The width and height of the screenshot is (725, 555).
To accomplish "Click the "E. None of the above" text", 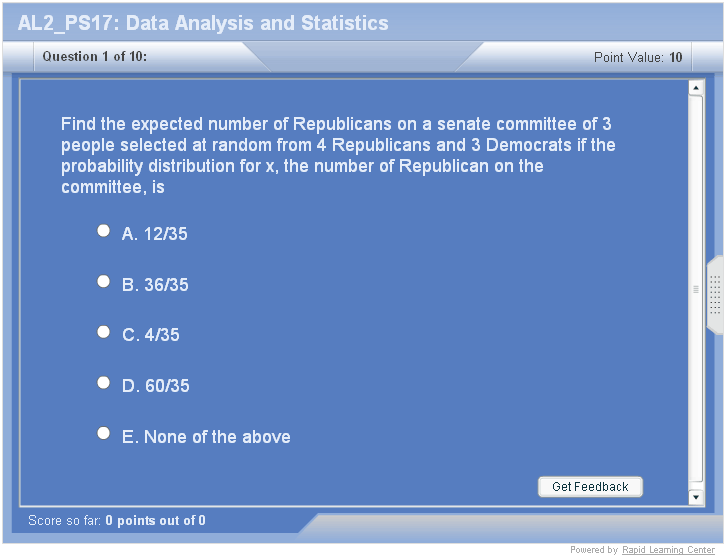I will [x=206, y=437].
